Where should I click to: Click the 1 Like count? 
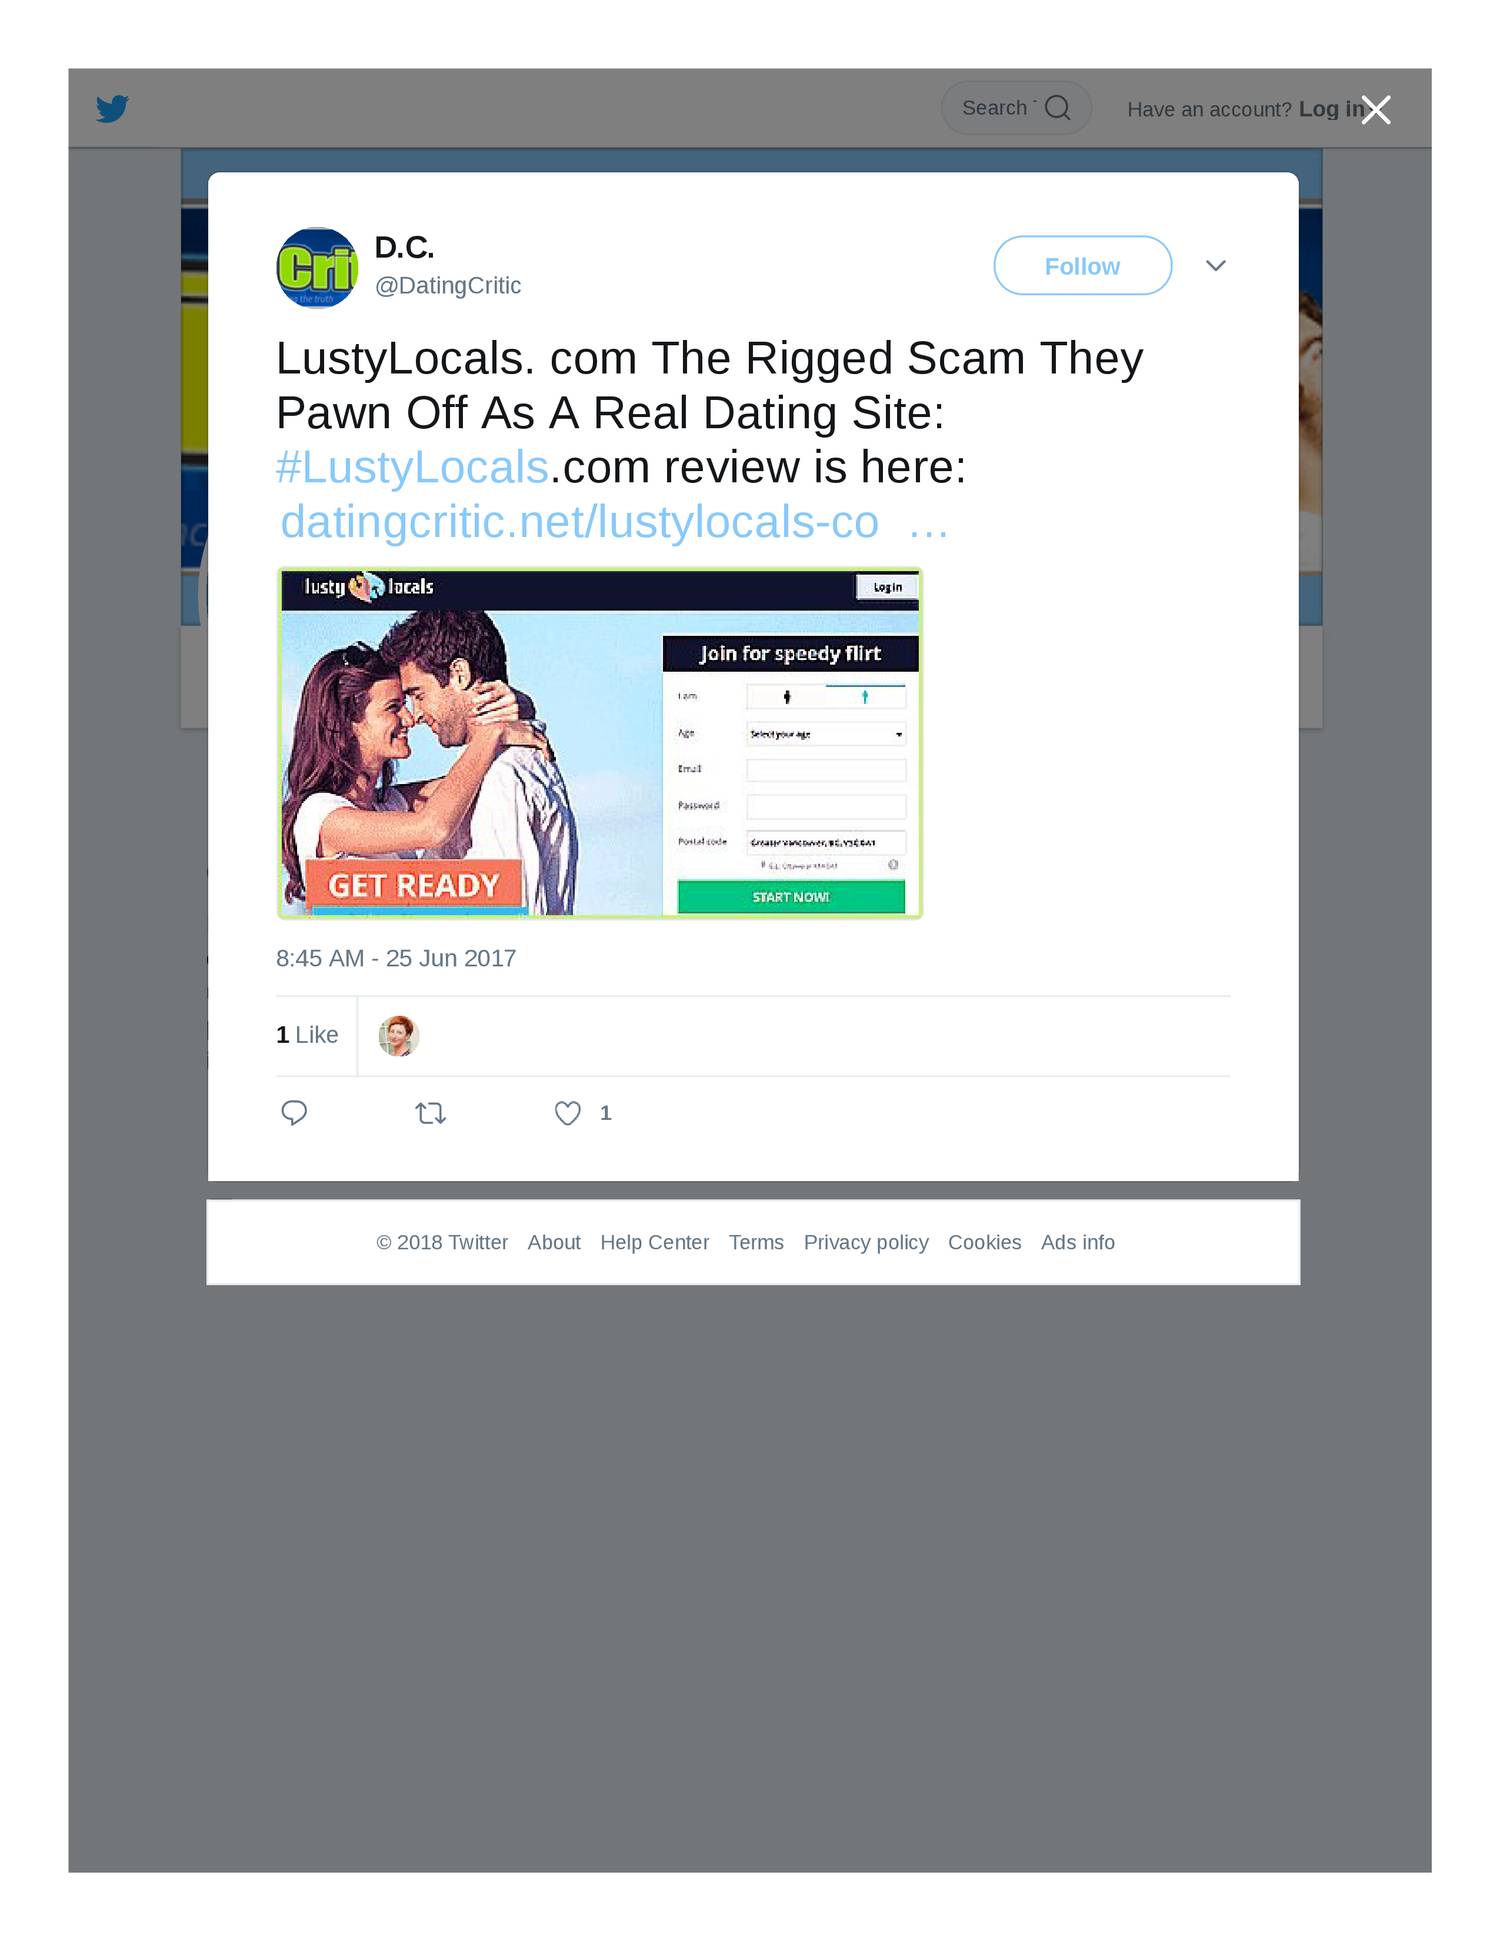point(307,1035)
